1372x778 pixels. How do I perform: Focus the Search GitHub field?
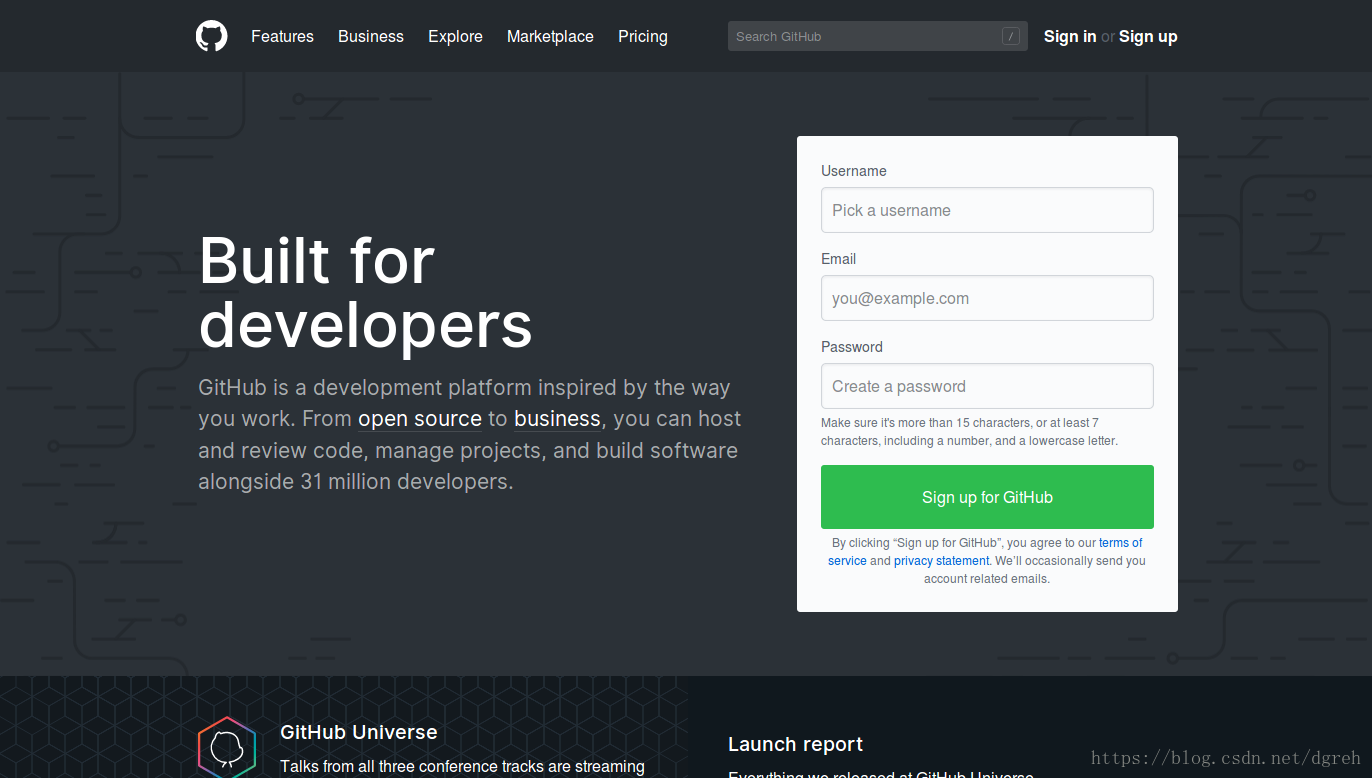(x=877, y=36)
